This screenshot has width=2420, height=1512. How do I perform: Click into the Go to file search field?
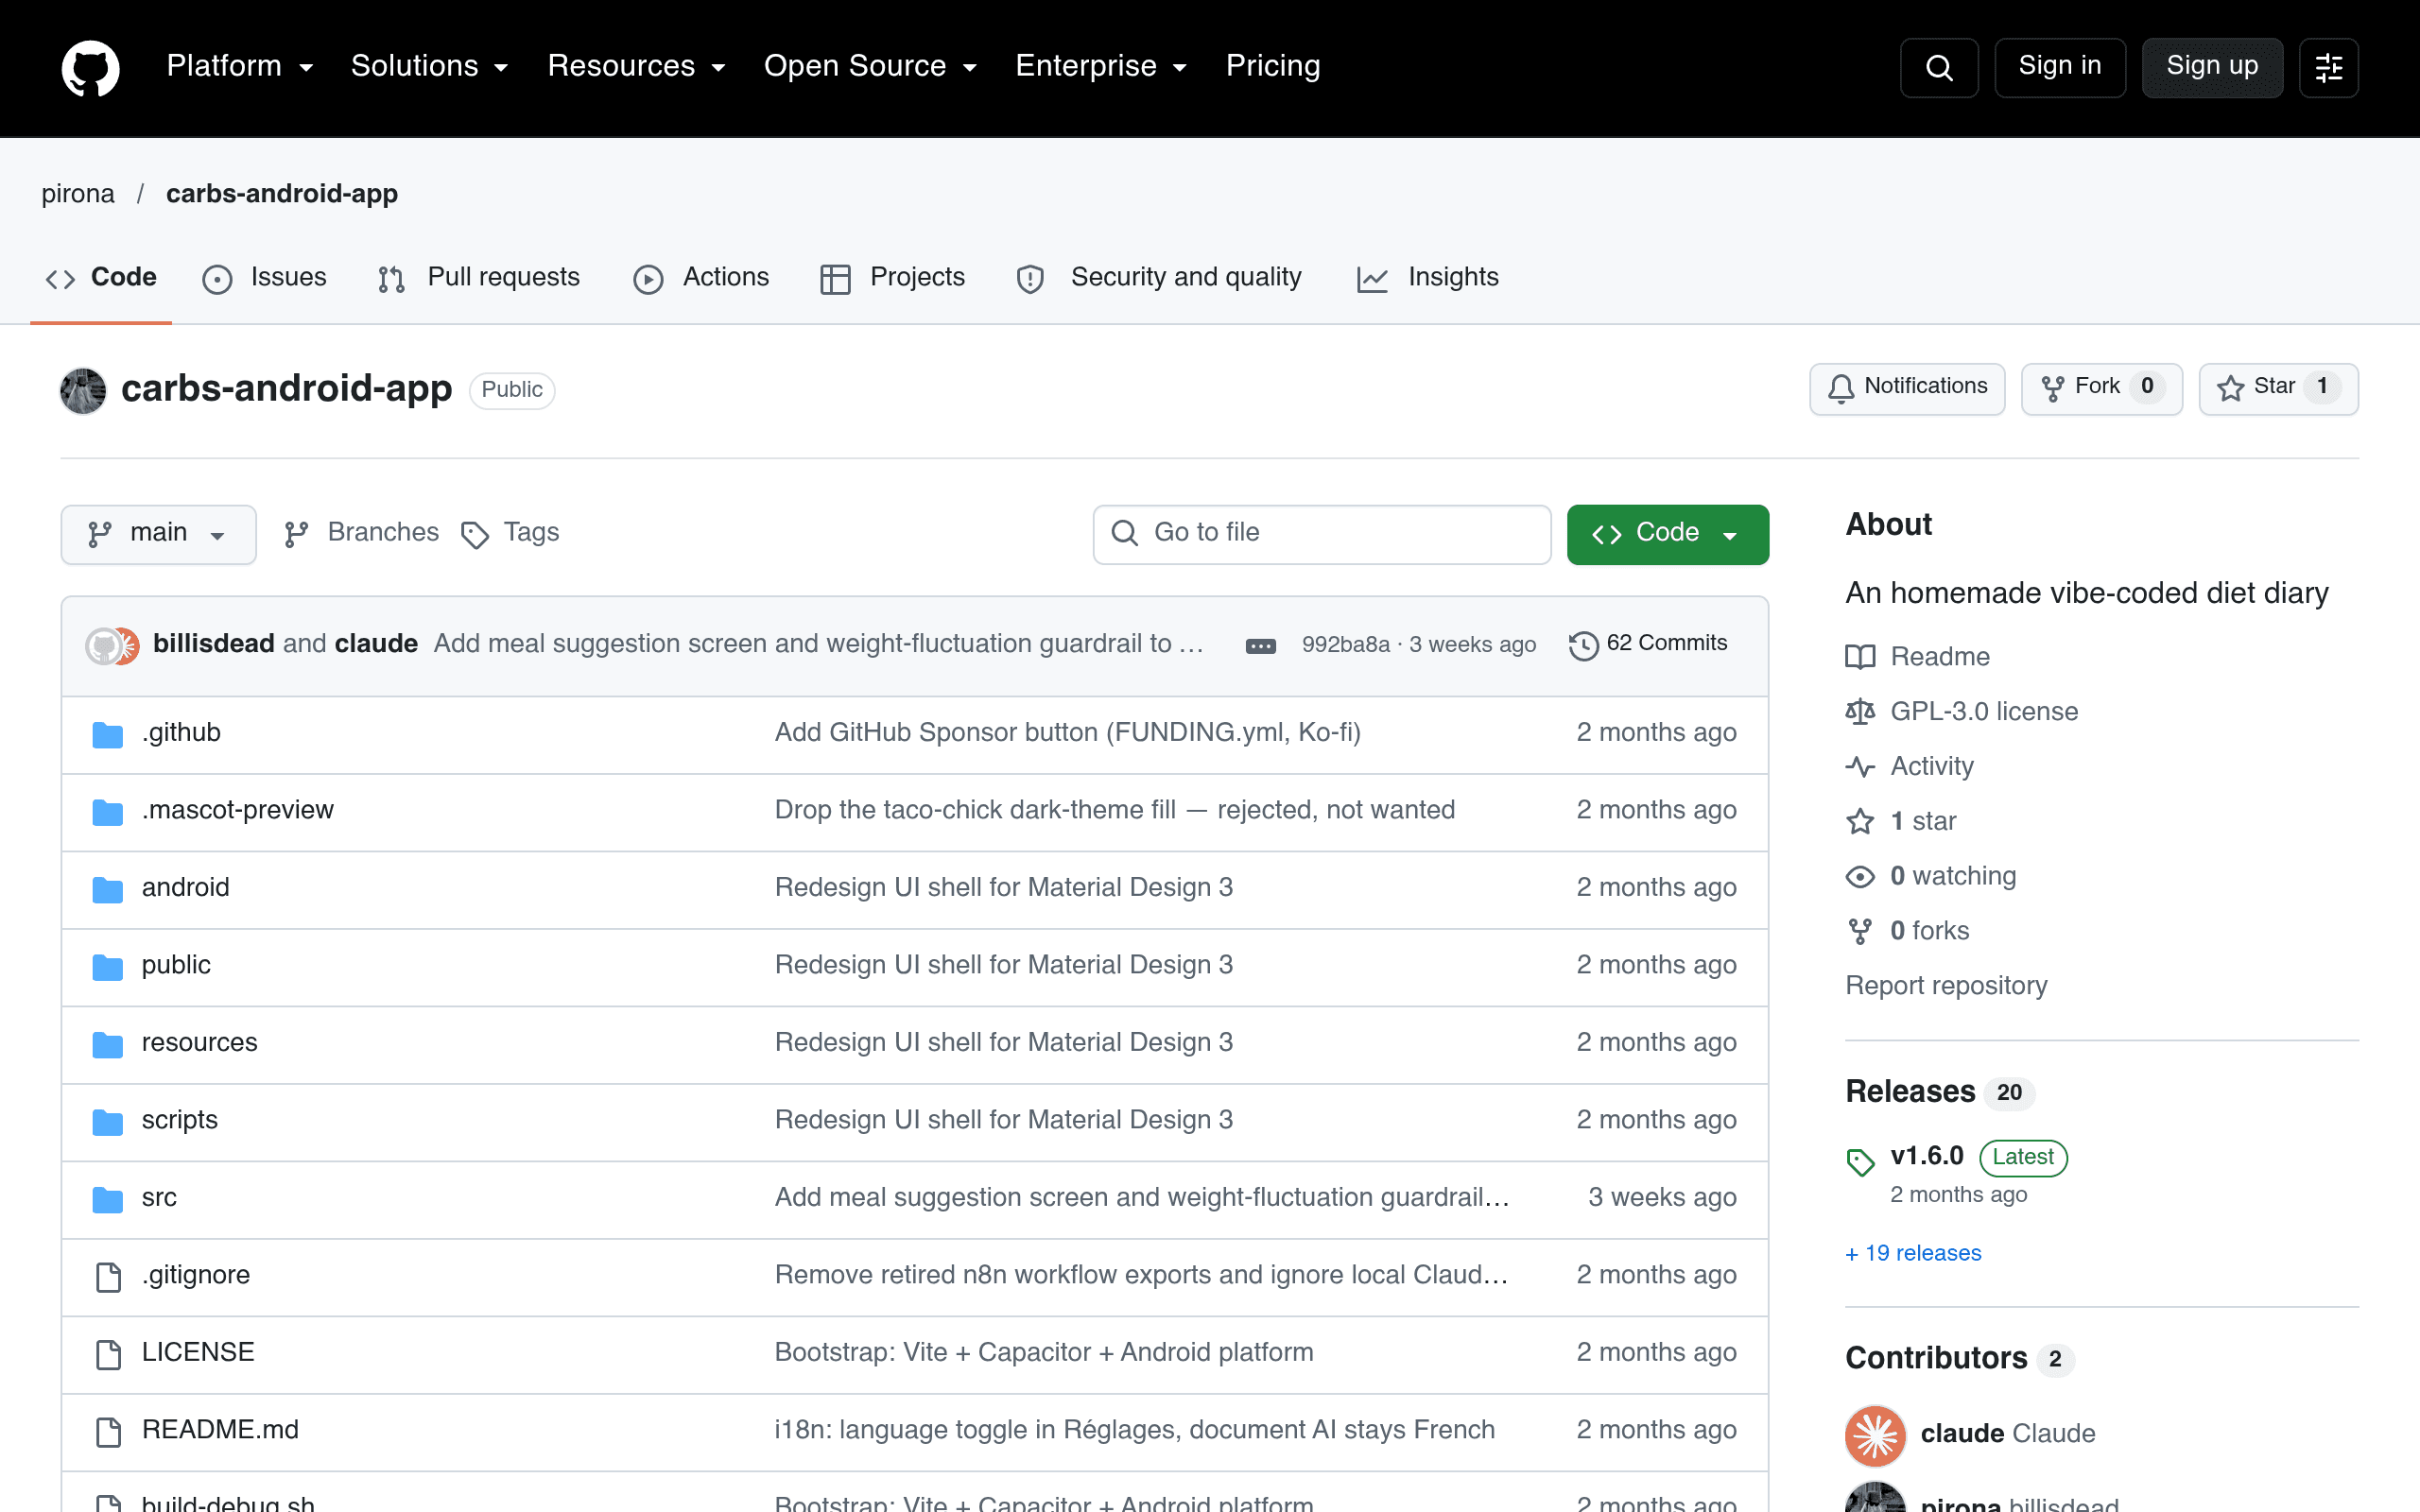pos(1322,534)
